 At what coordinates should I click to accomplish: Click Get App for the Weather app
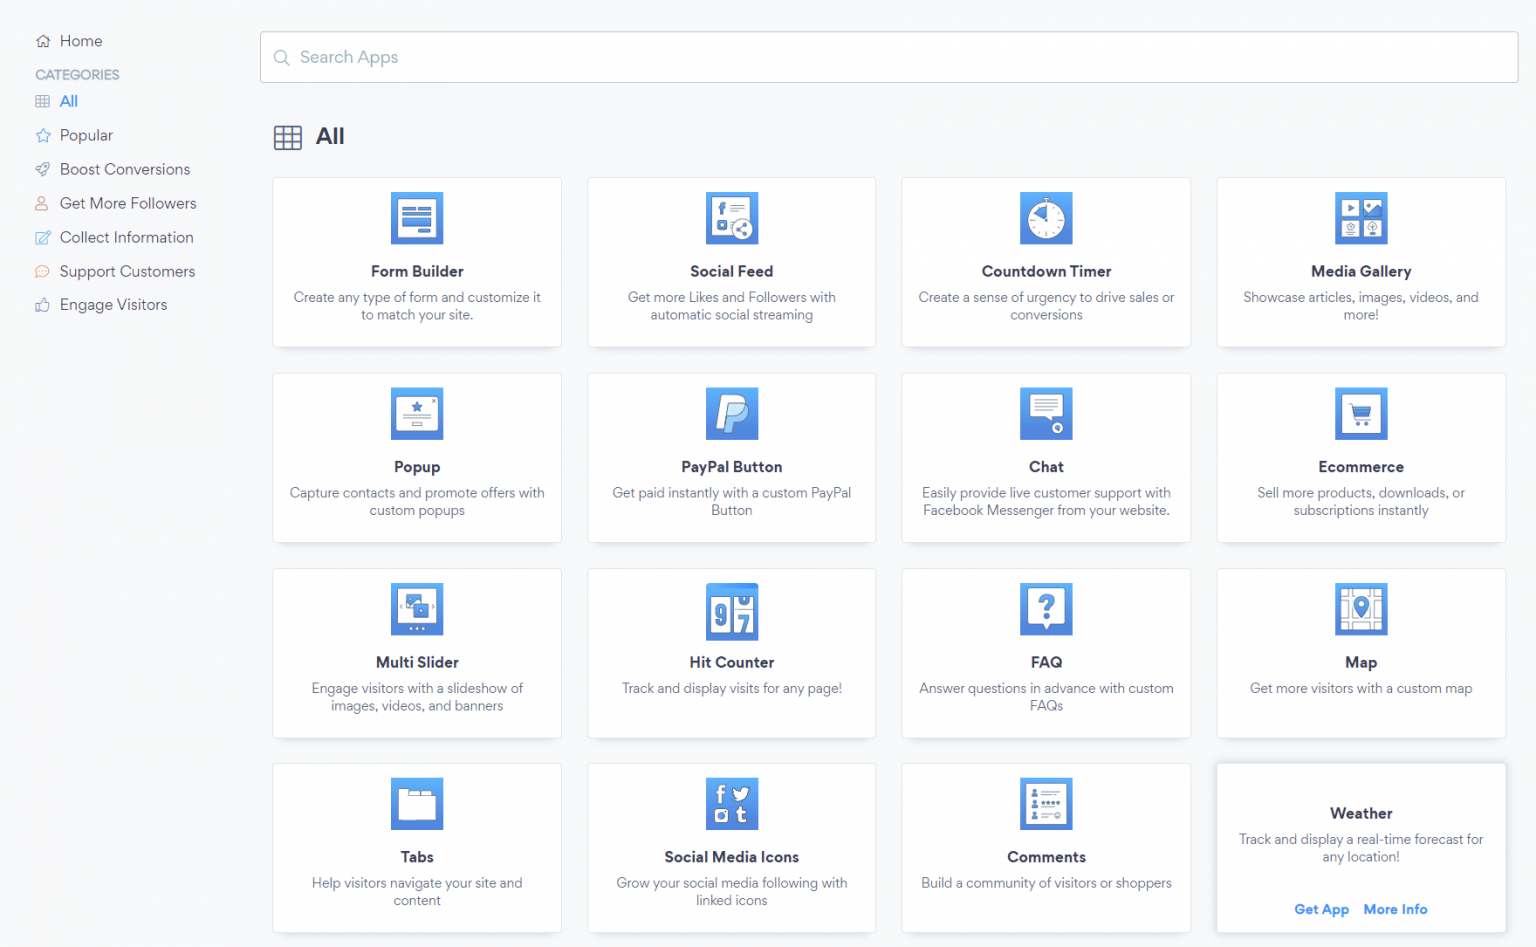[x=1322, y=909]
